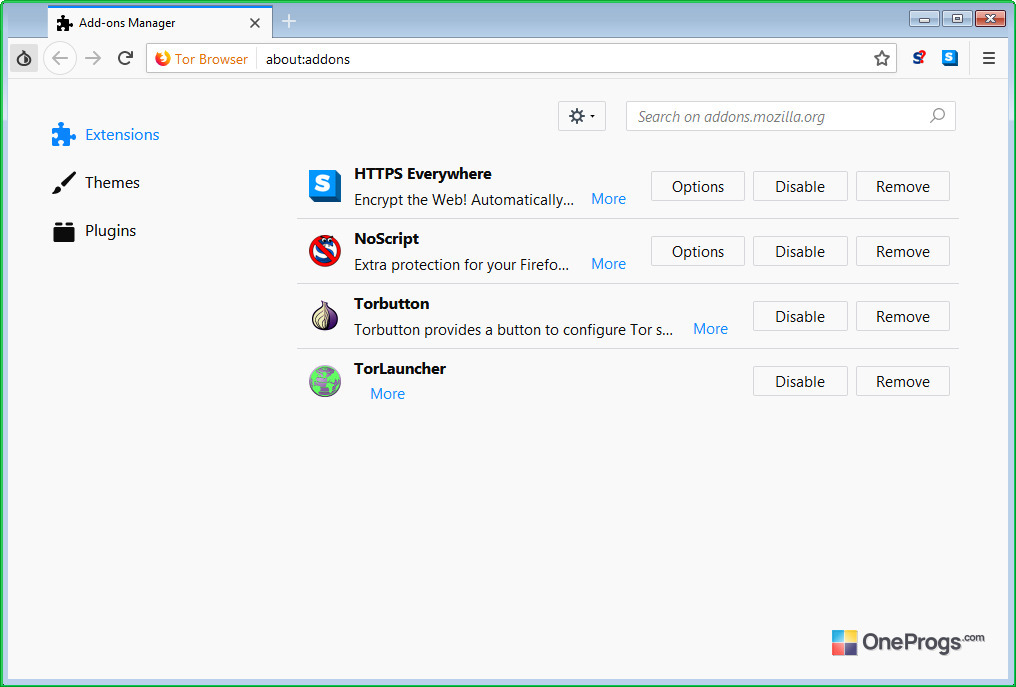Open Options for HTTPS Everywhere
Image resolution: width=1016 pixels, height=687 pixels.
coord(698,187)
